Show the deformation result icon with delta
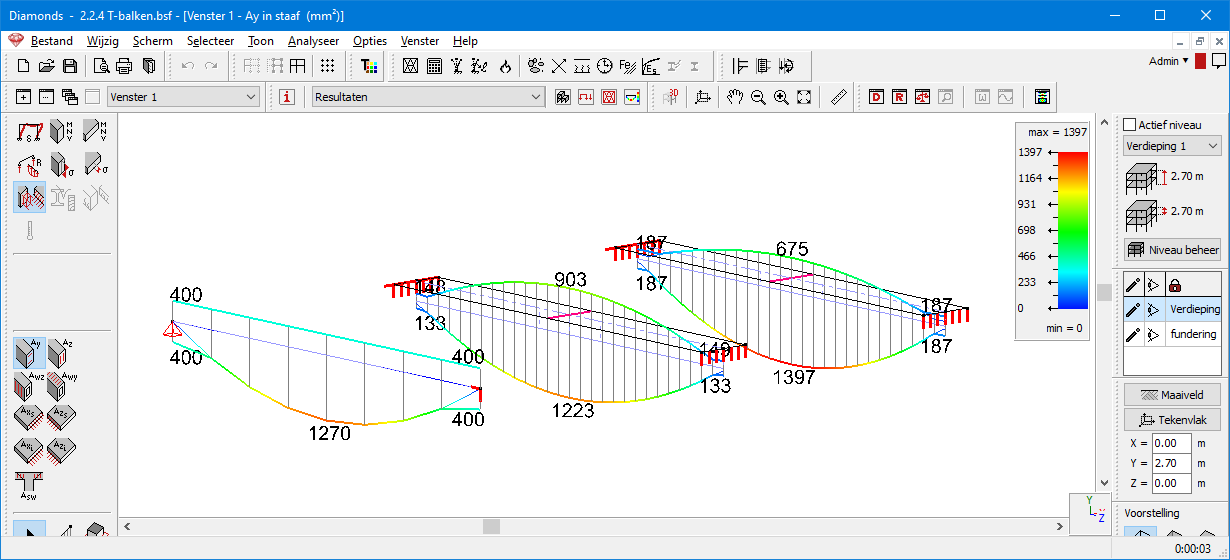The width and height of the screenshot is (1230, 560). pos(29,132)
